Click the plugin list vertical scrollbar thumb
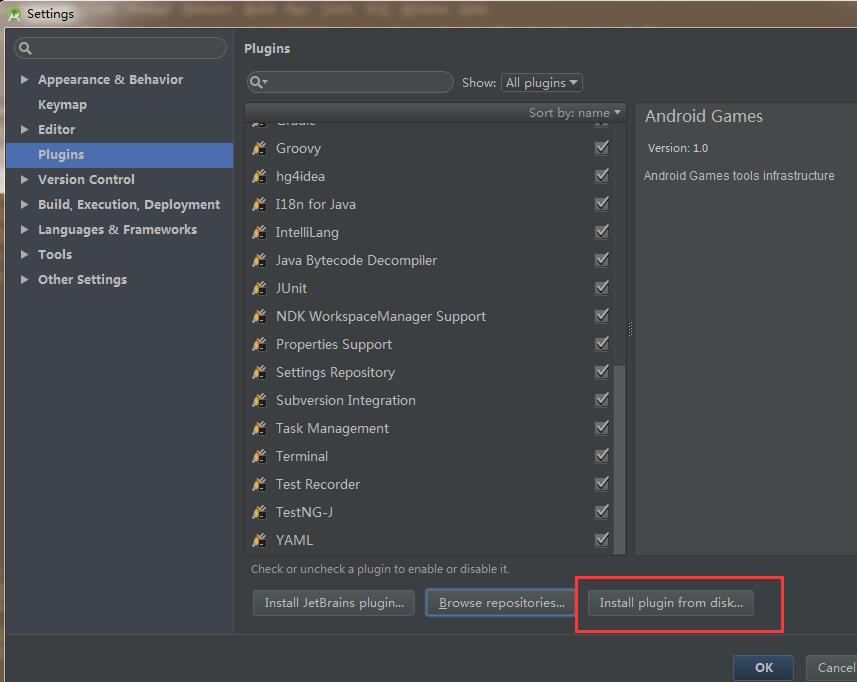 (619, 460)
